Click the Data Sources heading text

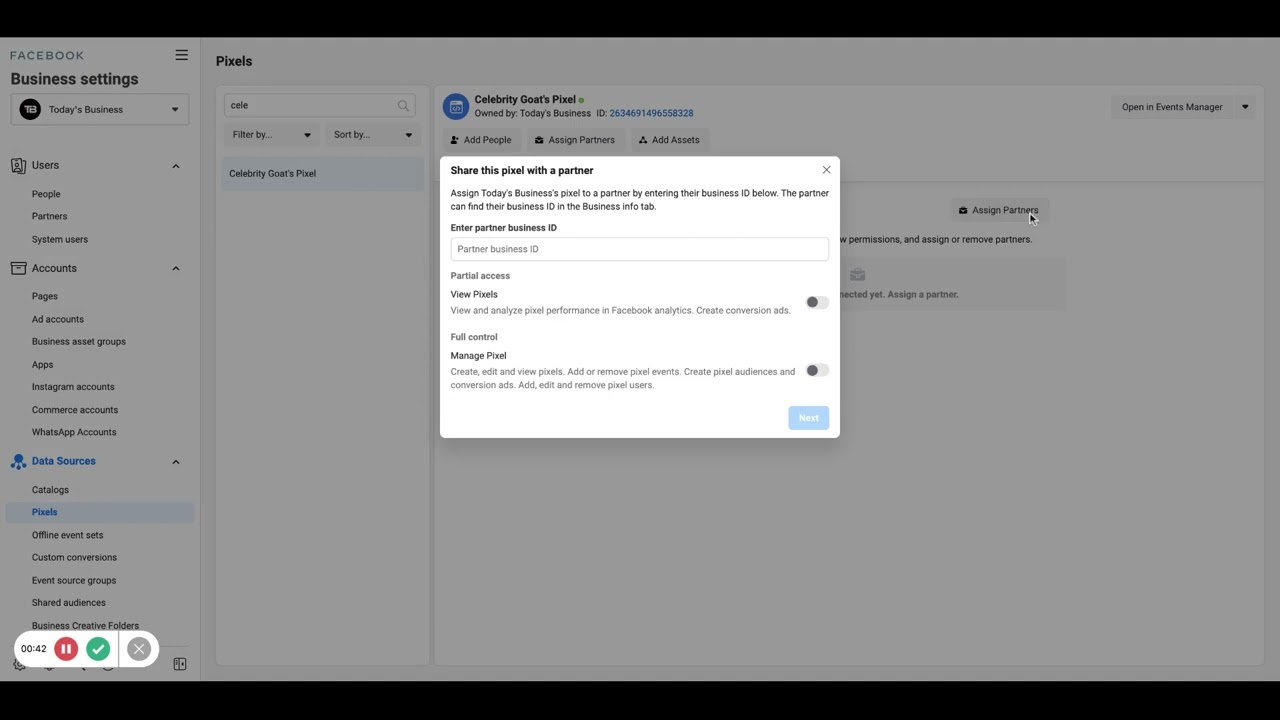point(64,461)
